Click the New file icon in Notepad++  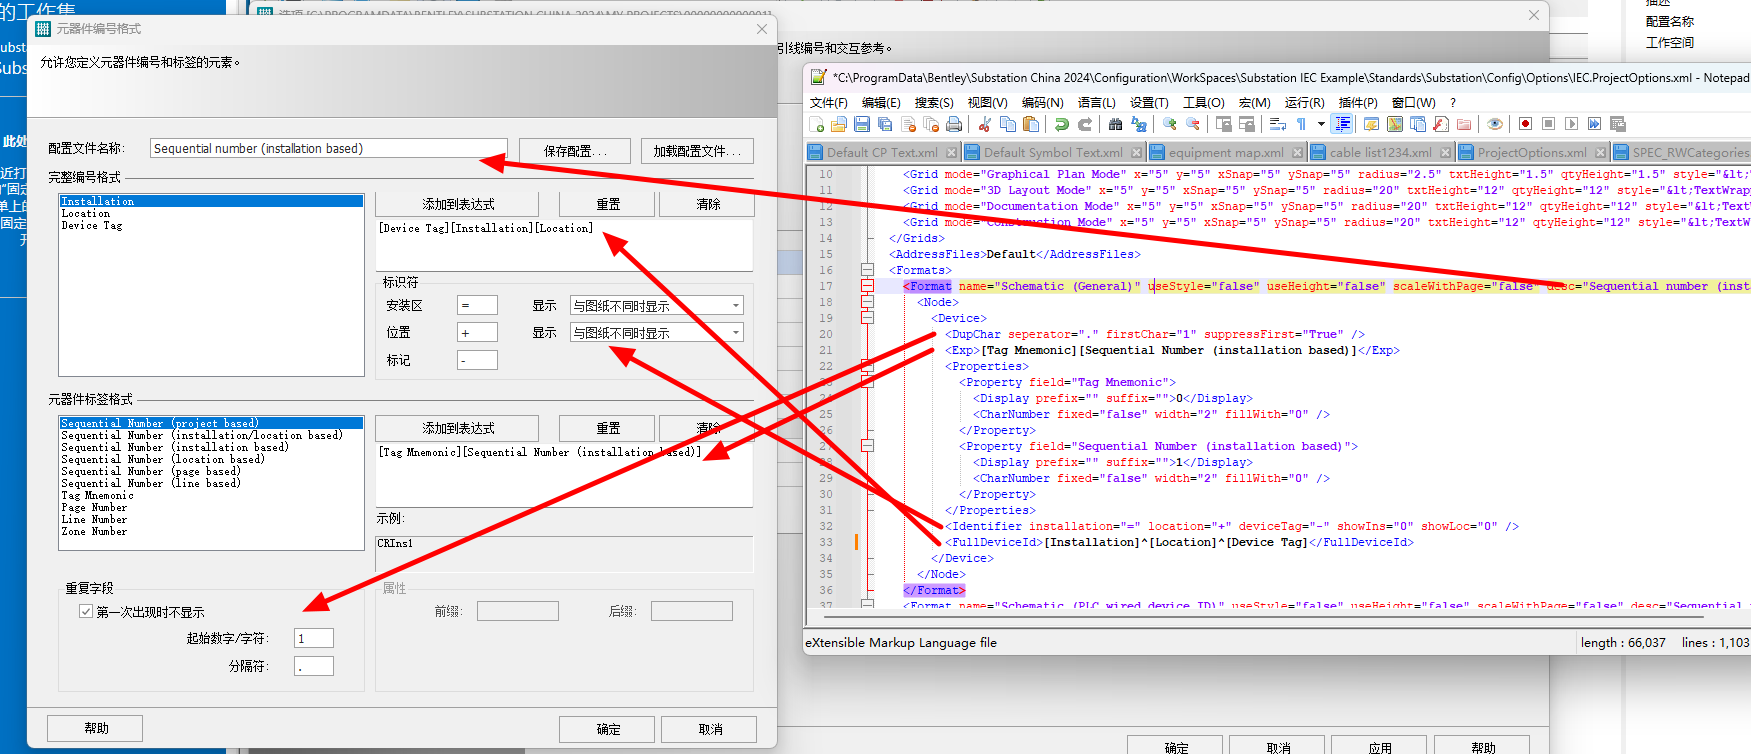(x=817, y=124)
